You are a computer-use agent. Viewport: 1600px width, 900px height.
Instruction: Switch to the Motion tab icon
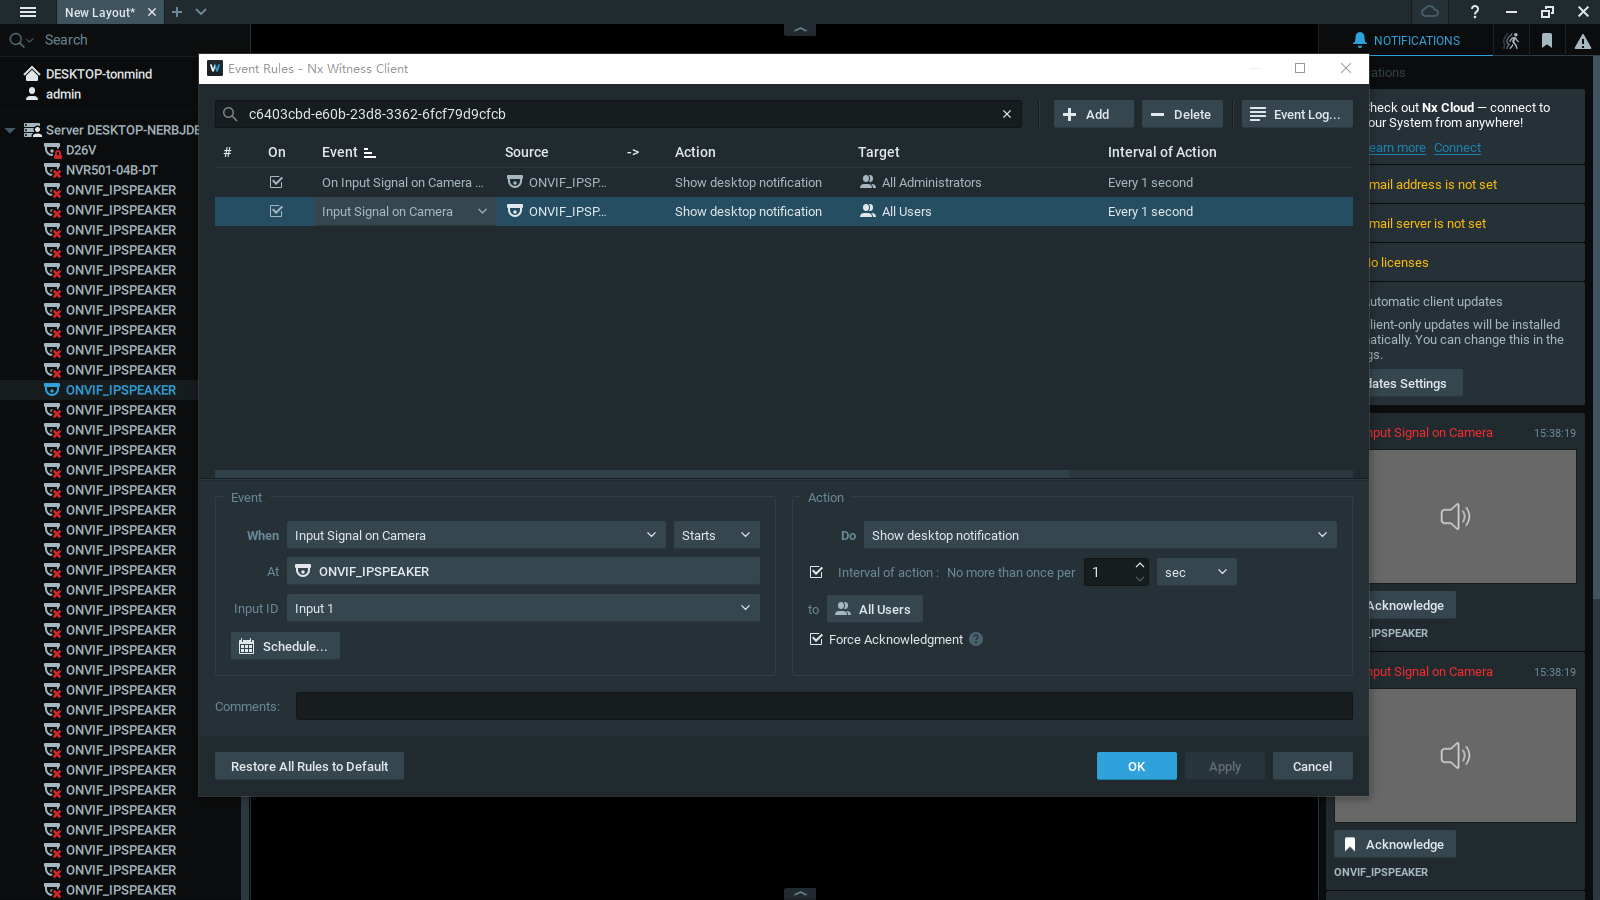tap(1511, 41)
